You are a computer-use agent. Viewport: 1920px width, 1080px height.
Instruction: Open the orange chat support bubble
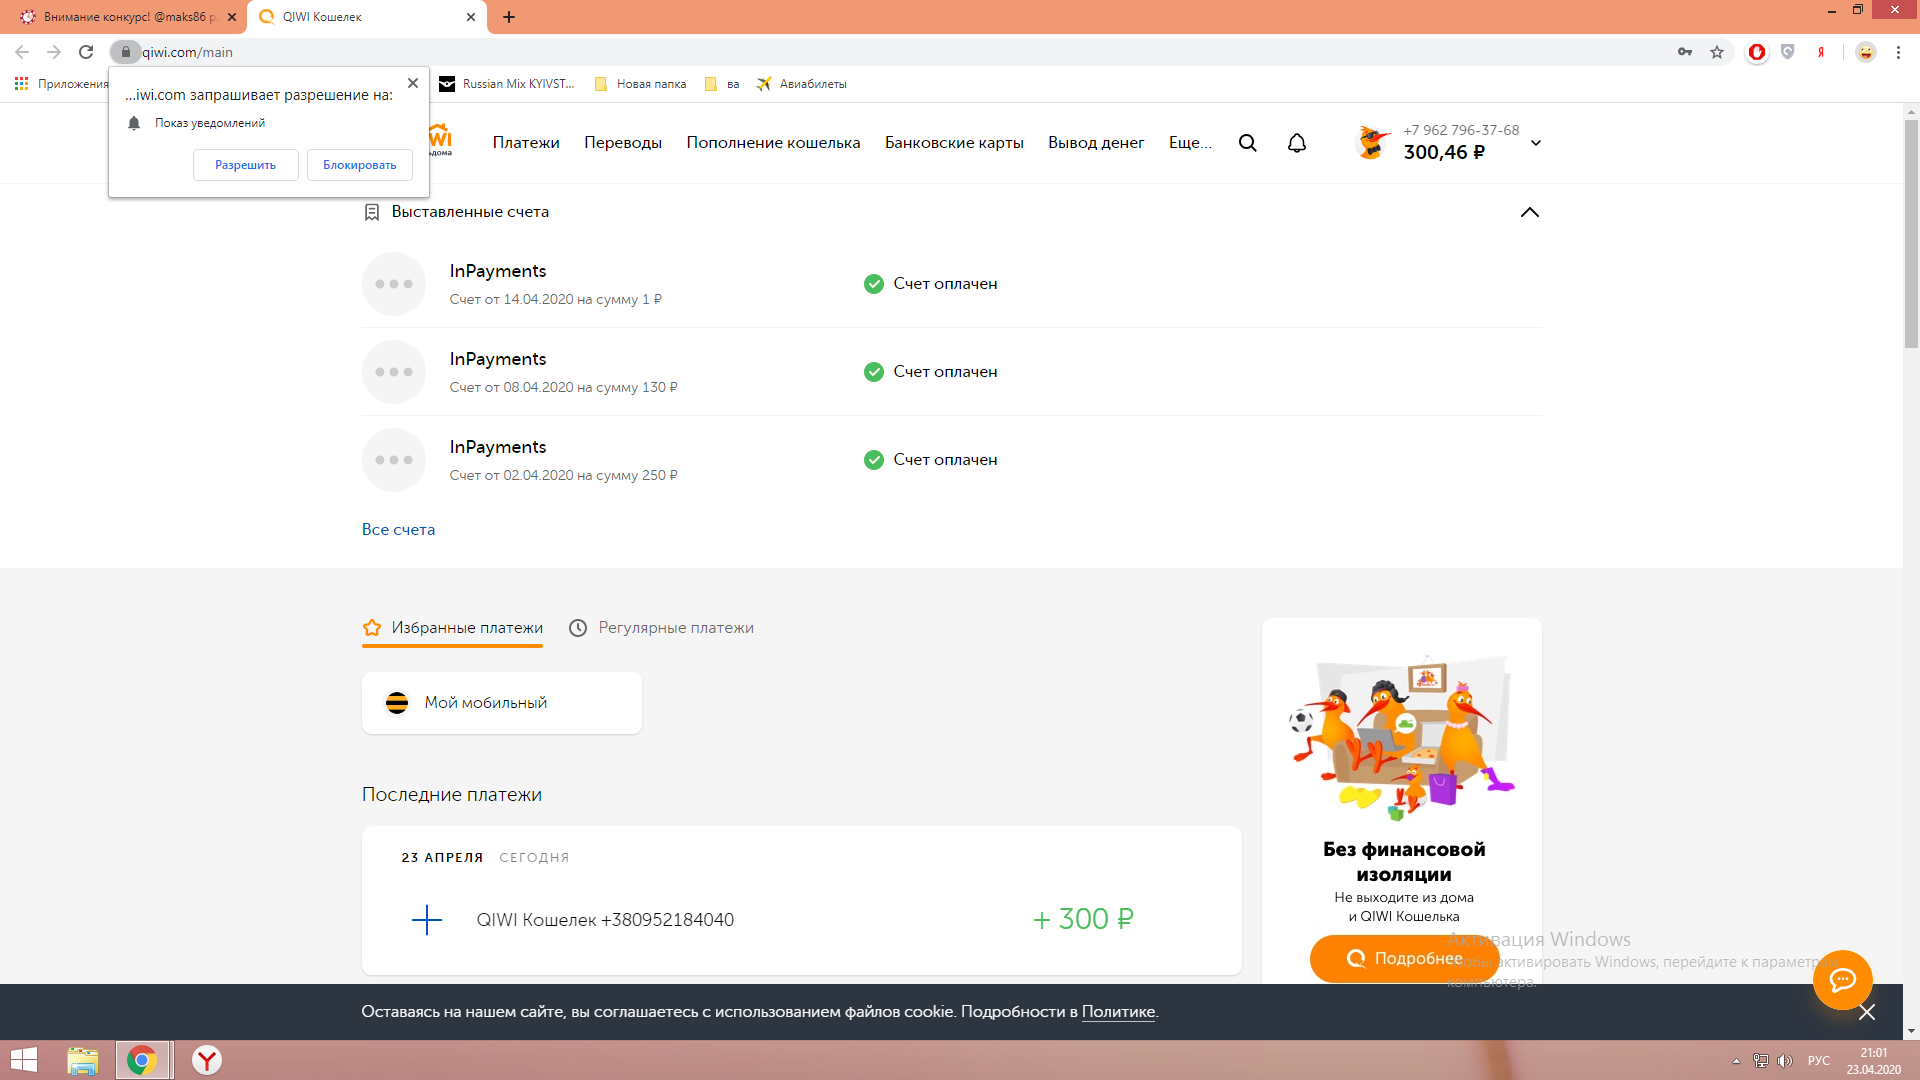1842,980
